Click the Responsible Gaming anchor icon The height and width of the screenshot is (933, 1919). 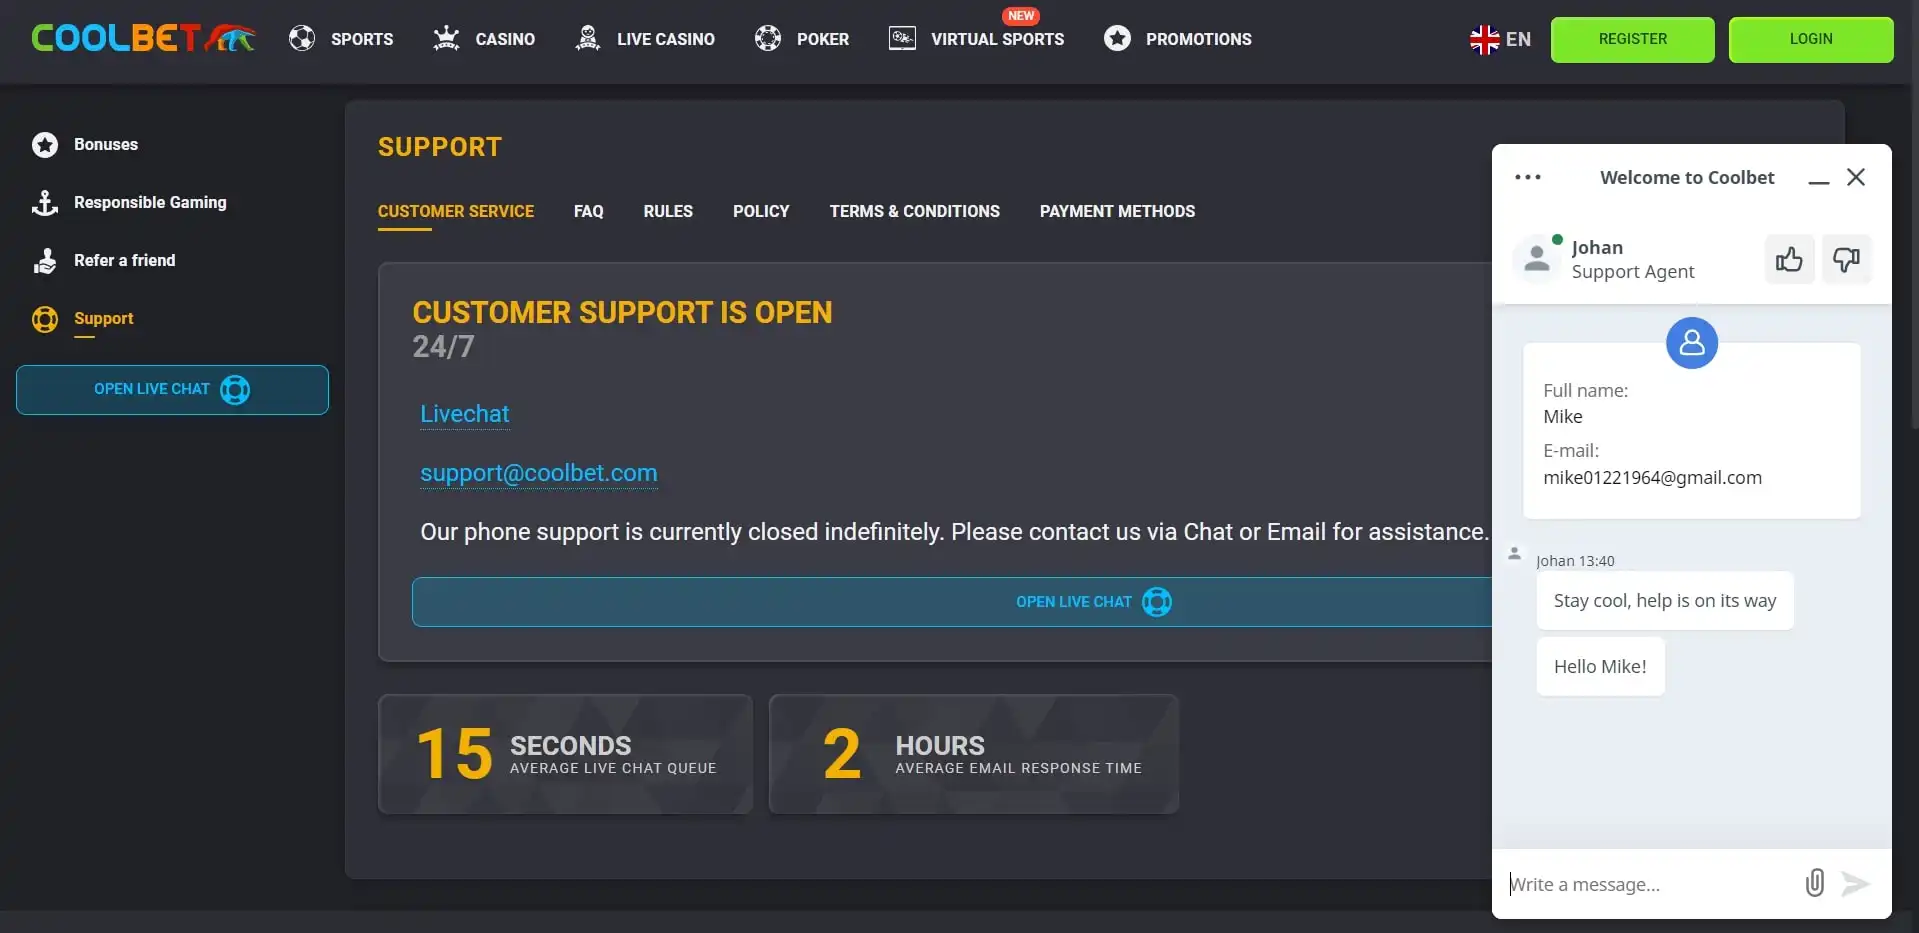pyautogui.click(x=45, y=203)
